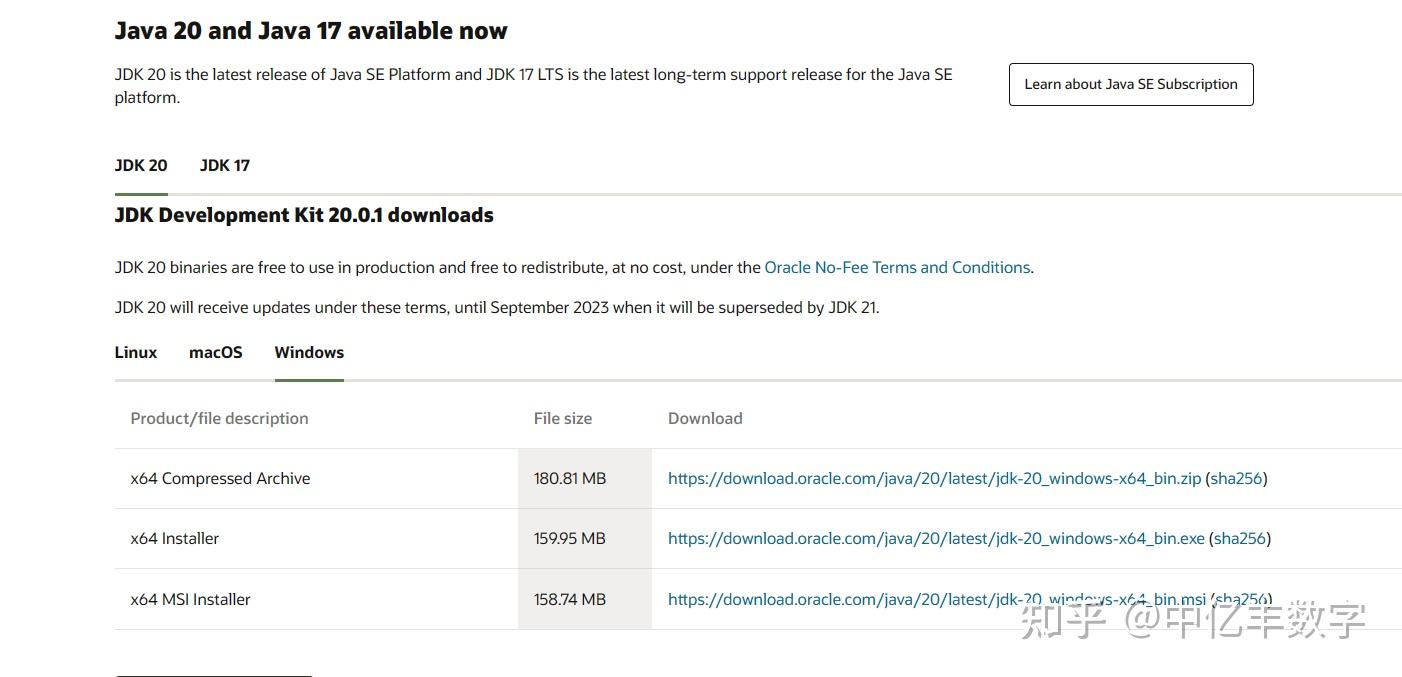Download the jdk-20 windows-x64 bin.exe installer
This screenshot has height=677, width=1402.
[936, 539]
